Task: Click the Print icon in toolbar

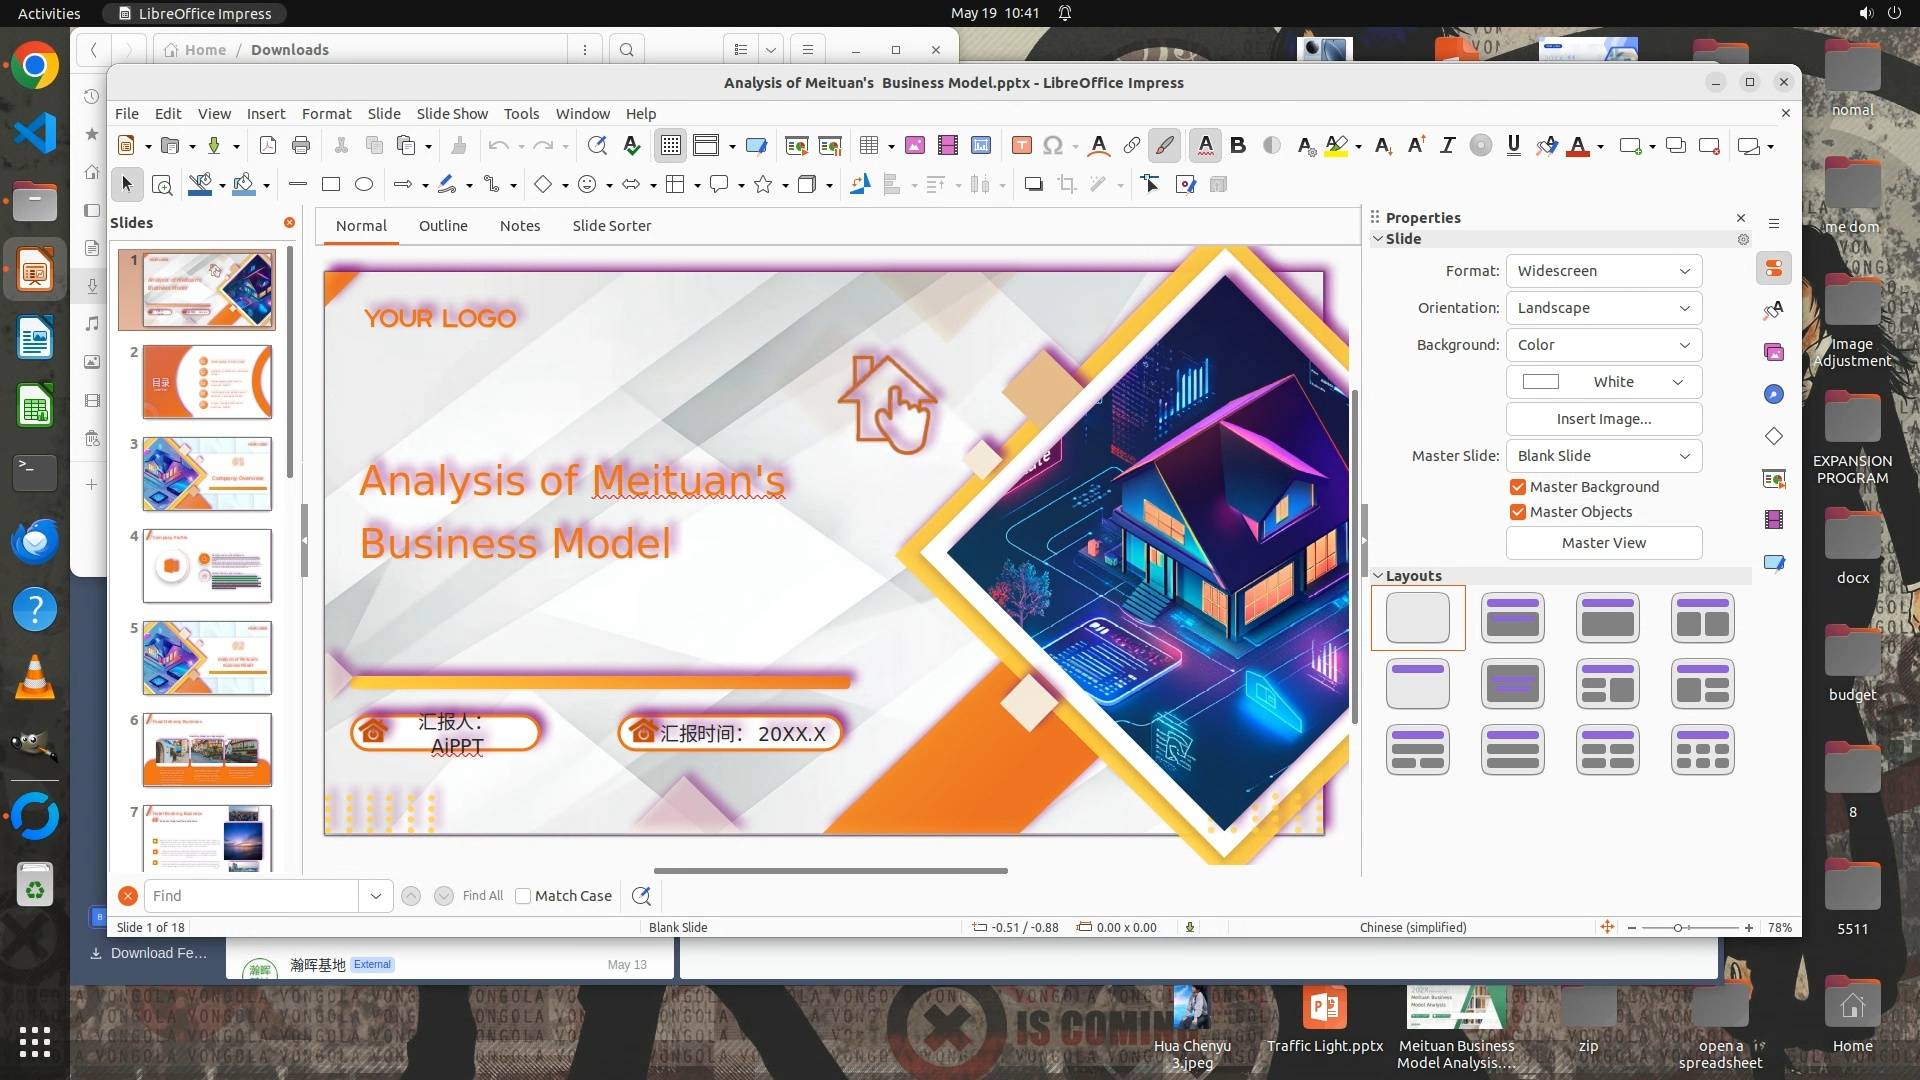Action: pos(301,146)
